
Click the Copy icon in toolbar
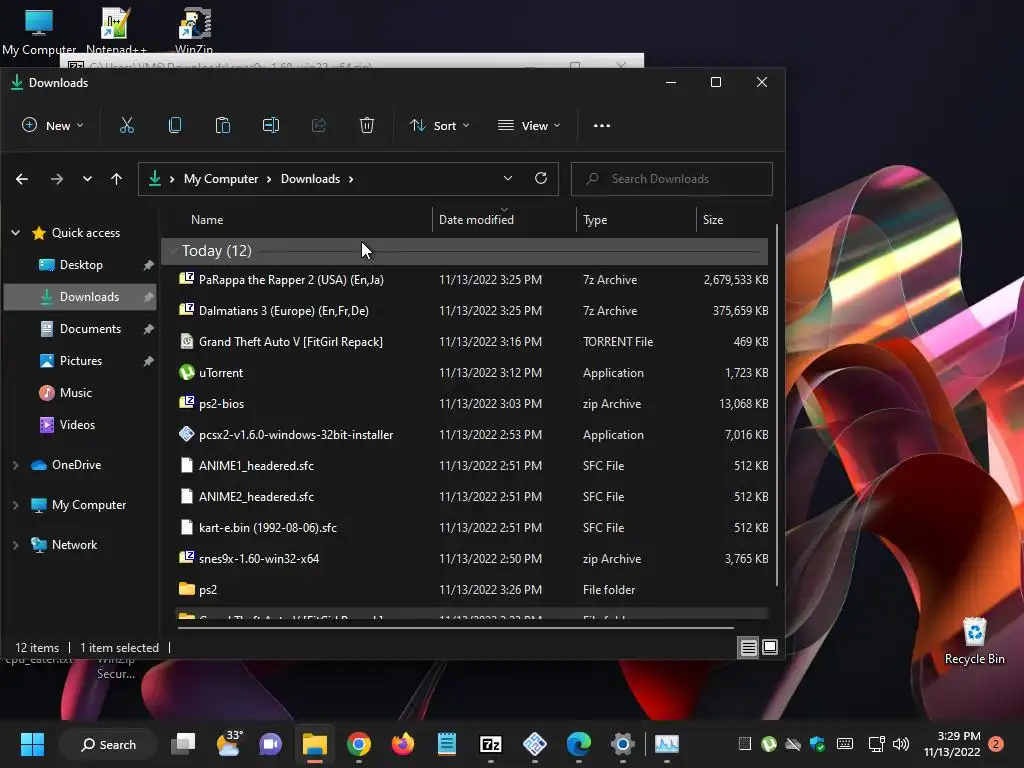[175, 125]
